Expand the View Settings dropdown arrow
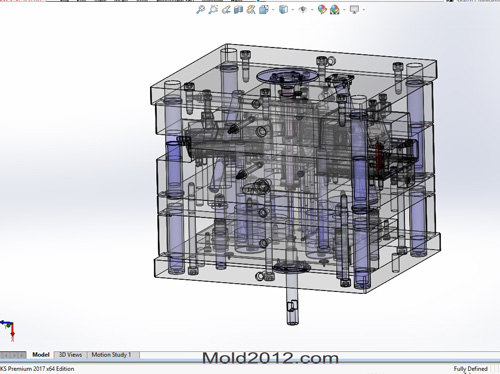The height and width of the screenshot is (374, 500). [x=363, y=10]
